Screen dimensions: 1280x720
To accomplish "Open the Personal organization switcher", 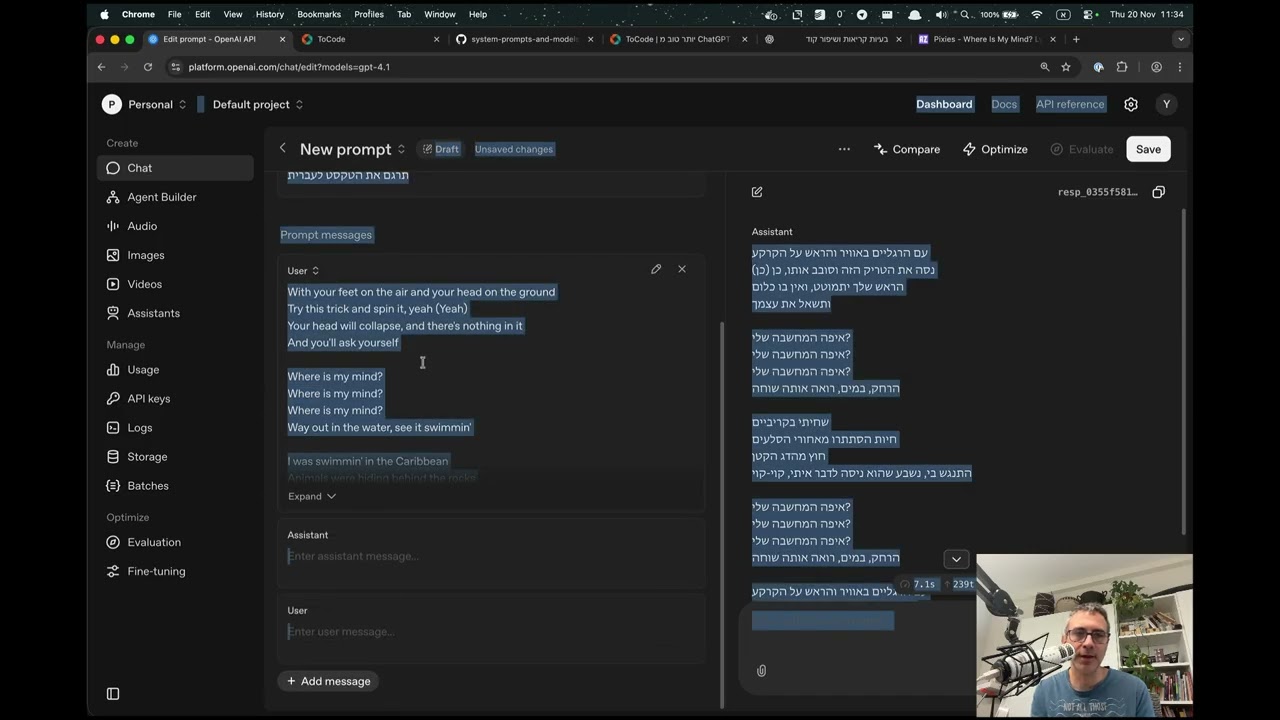I will 145,104.
